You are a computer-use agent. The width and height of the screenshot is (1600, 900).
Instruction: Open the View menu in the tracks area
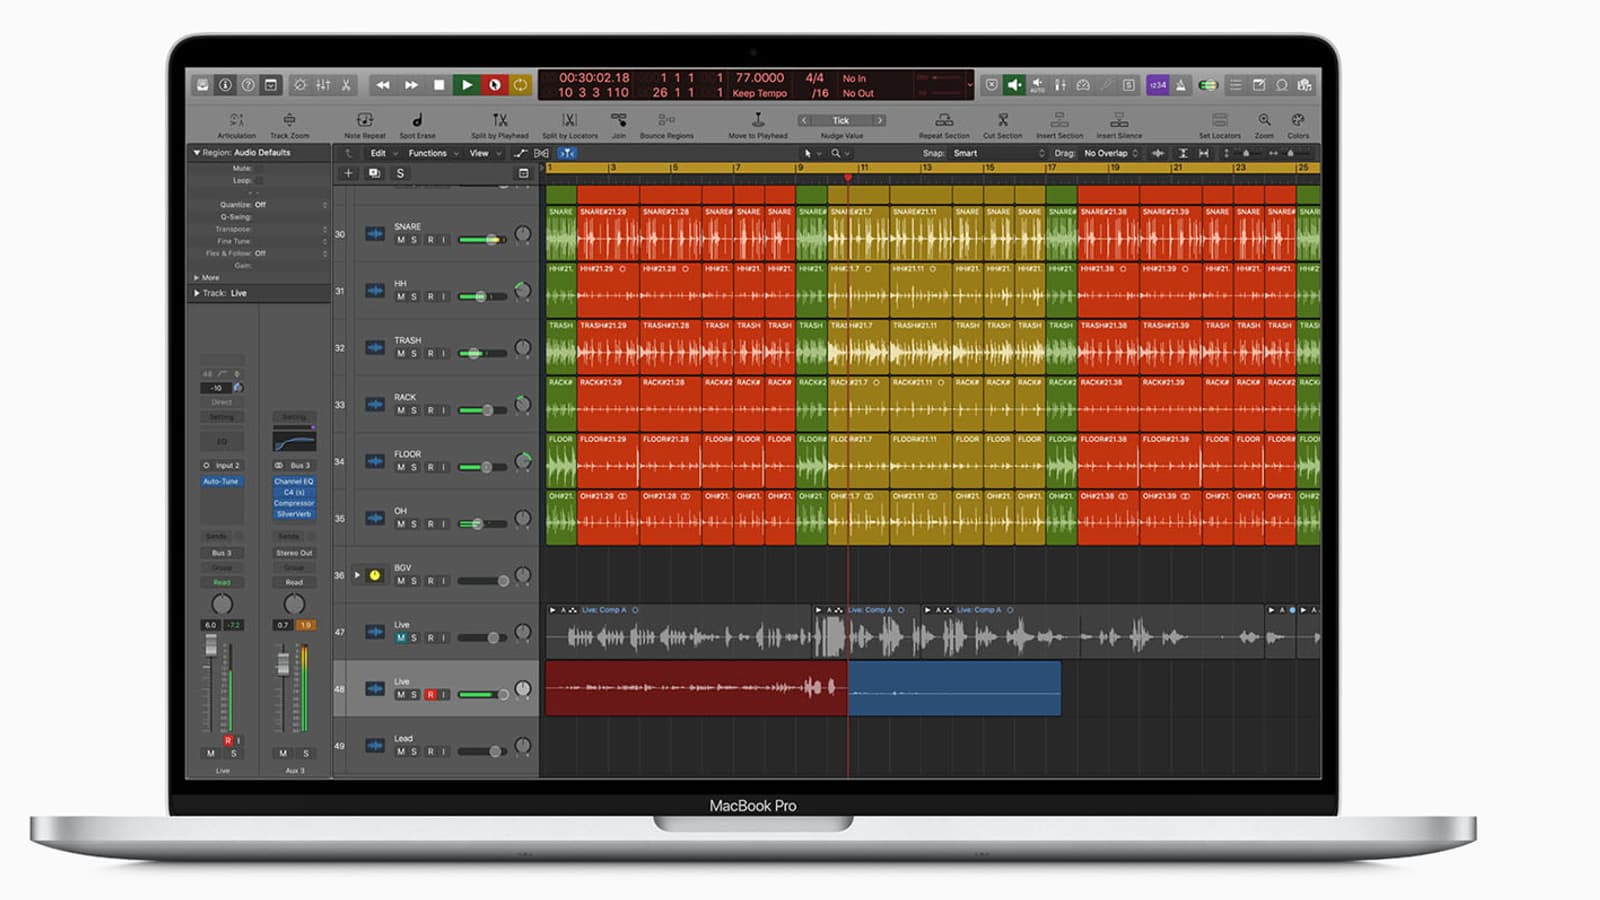click(485, 153)
